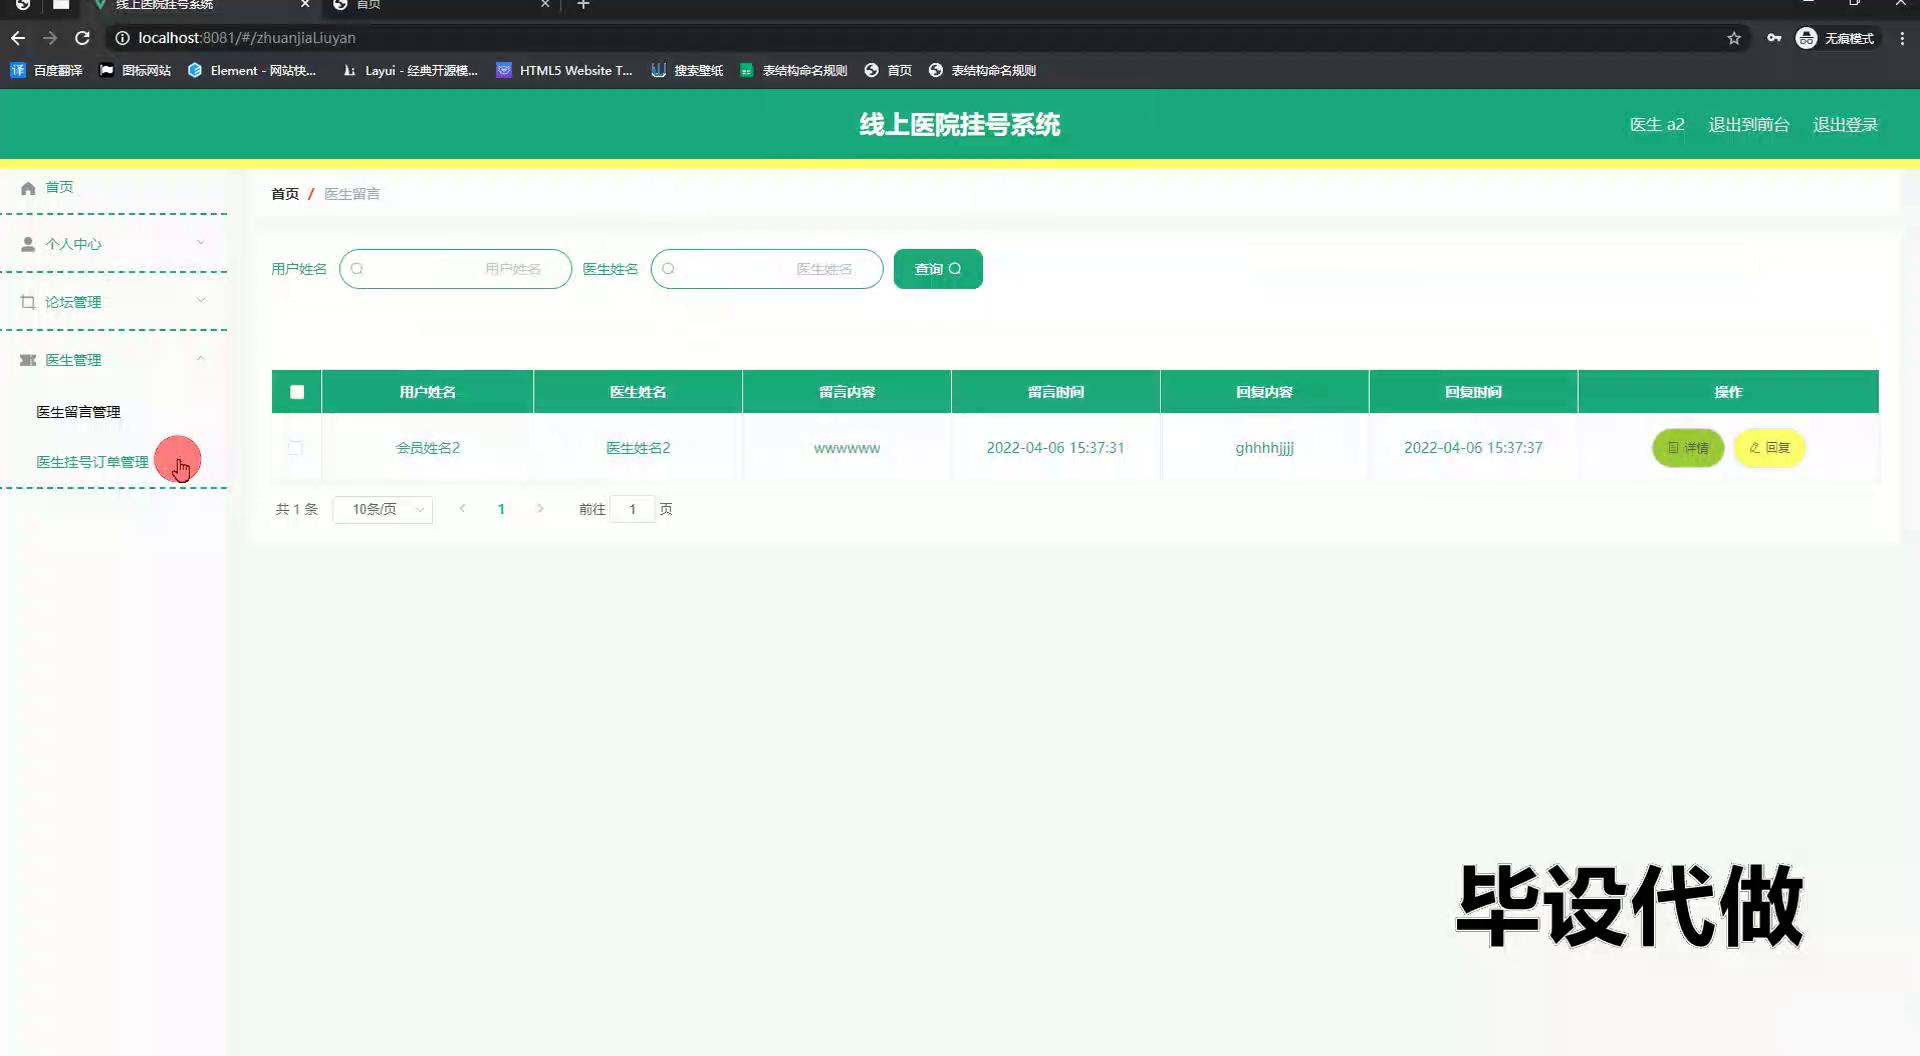The height and width of the screenshot is (1056, 1920).
Task: Click the 回复 button for 会员姓名2
Action: [x=1769, y=448]
